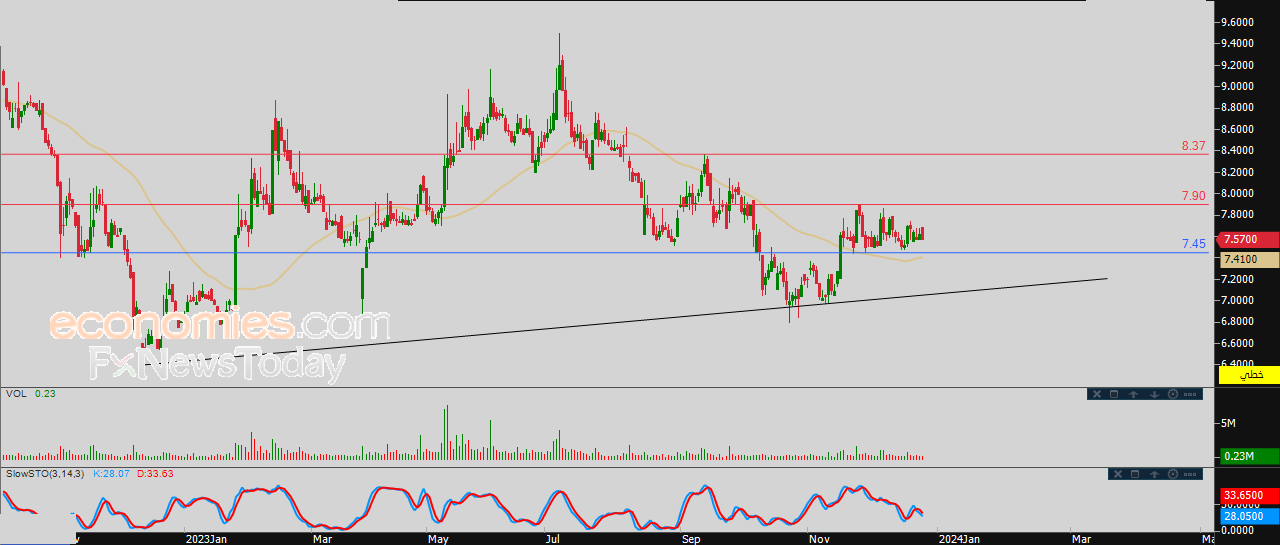Open VOL indicator settings gear
The image size is (1280, 545).
pos(1172,394)
